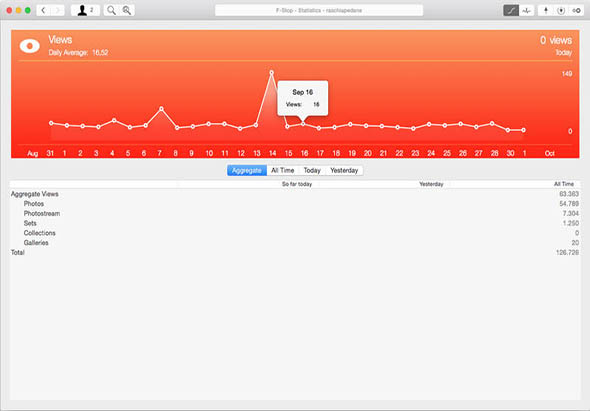
Task: Click the peak data point at Sep 14
Action: 271,72
